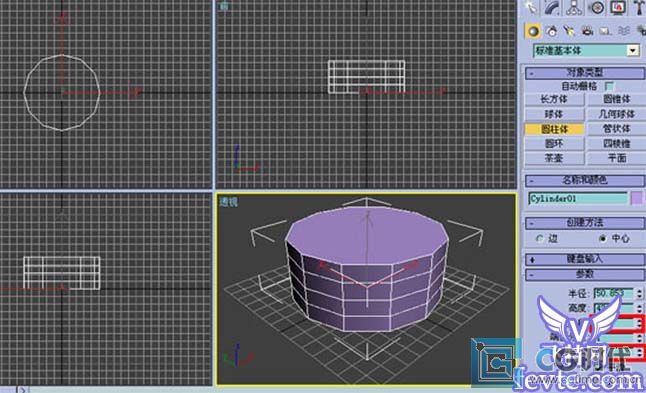Select the Space Warps category icon
This screenshot has width=646, height=393.
click(x=624, y=31)
